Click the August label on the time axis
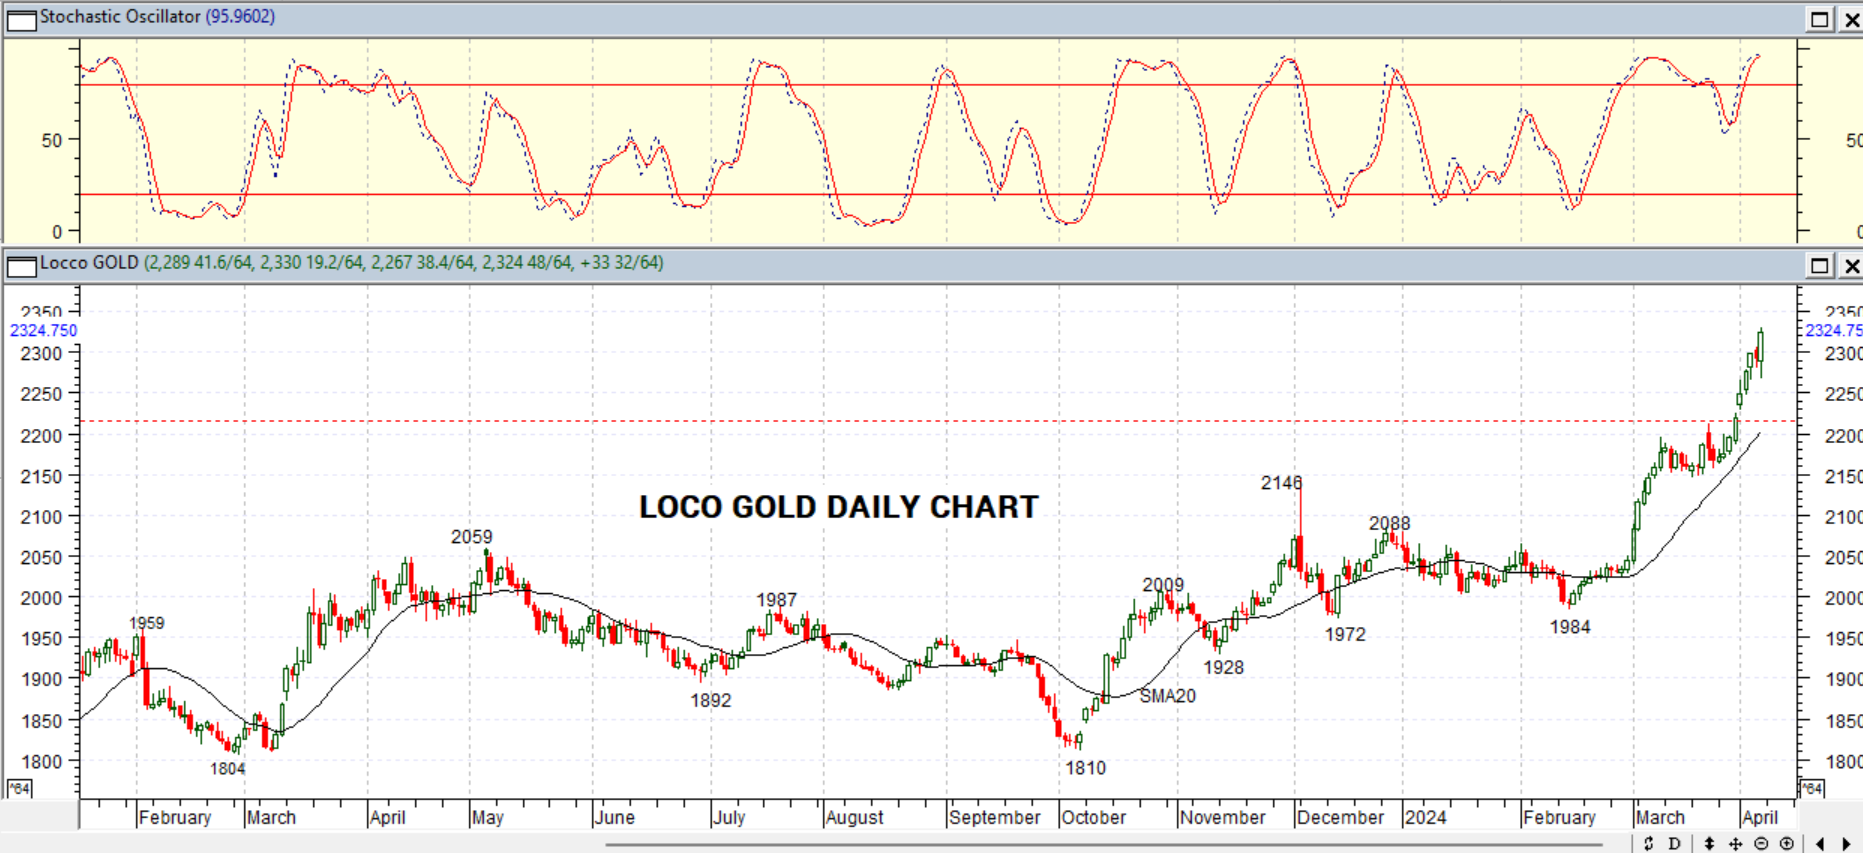The width and height of the screenshot is (1863, 853). (x=854, y=817)
